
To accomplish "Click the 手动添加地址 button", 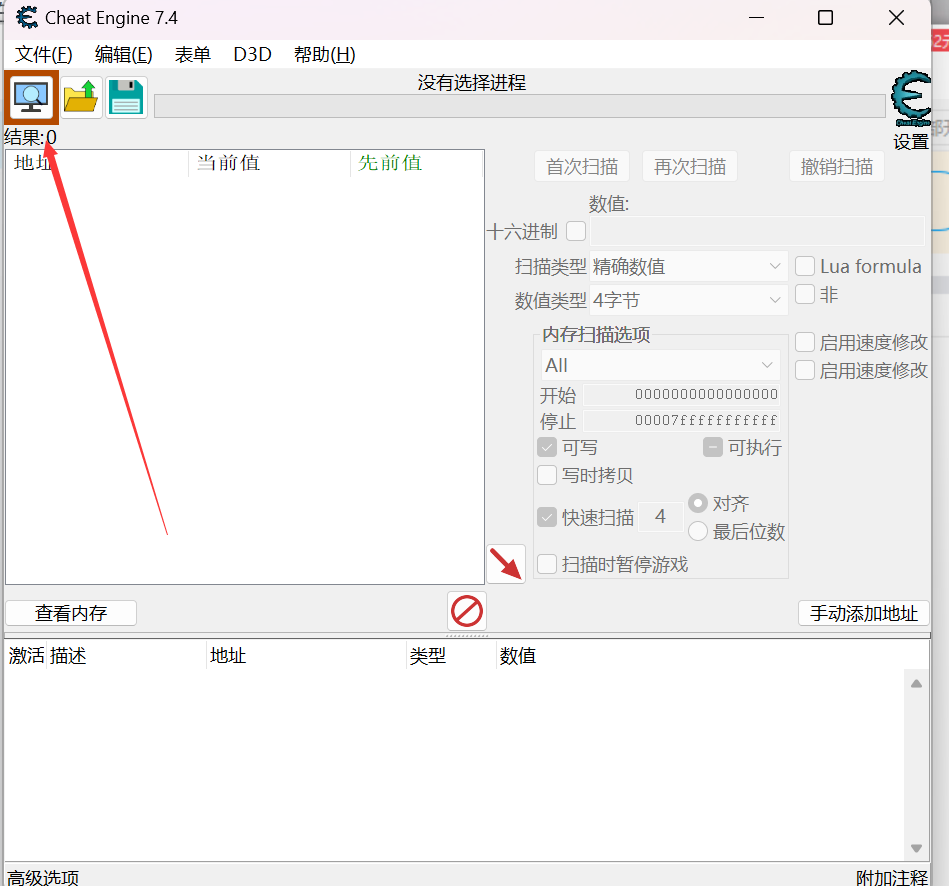I will [862, 613].
